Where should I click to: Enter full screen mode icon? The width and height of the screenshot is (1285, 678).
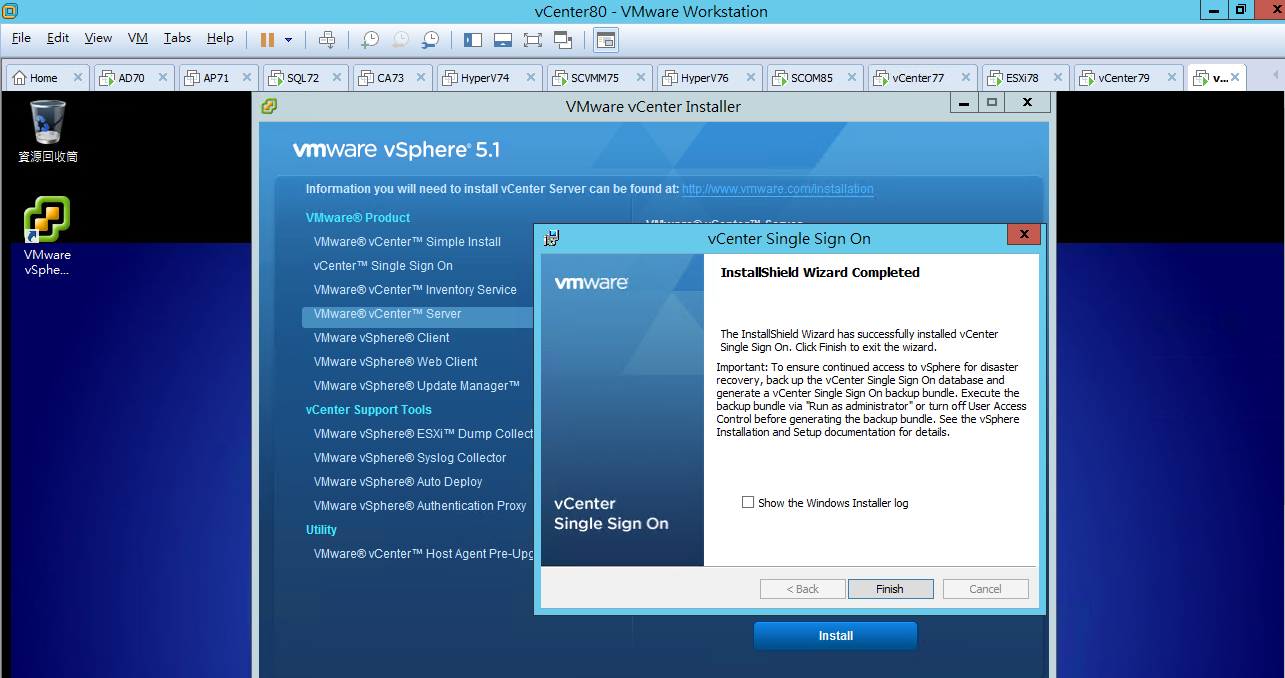point(533,40)
